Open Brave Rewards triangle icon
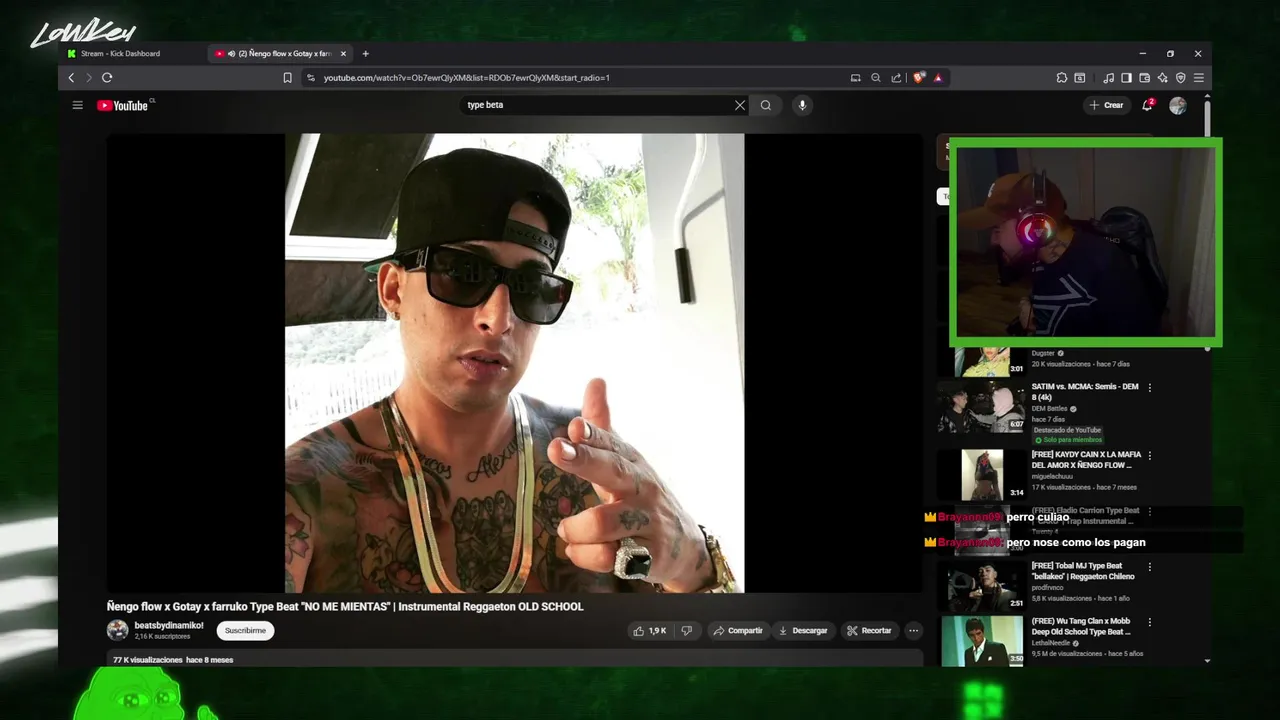Image resolution: width=1280 pixels, height=720 pixels. click(x=938, y=78)
